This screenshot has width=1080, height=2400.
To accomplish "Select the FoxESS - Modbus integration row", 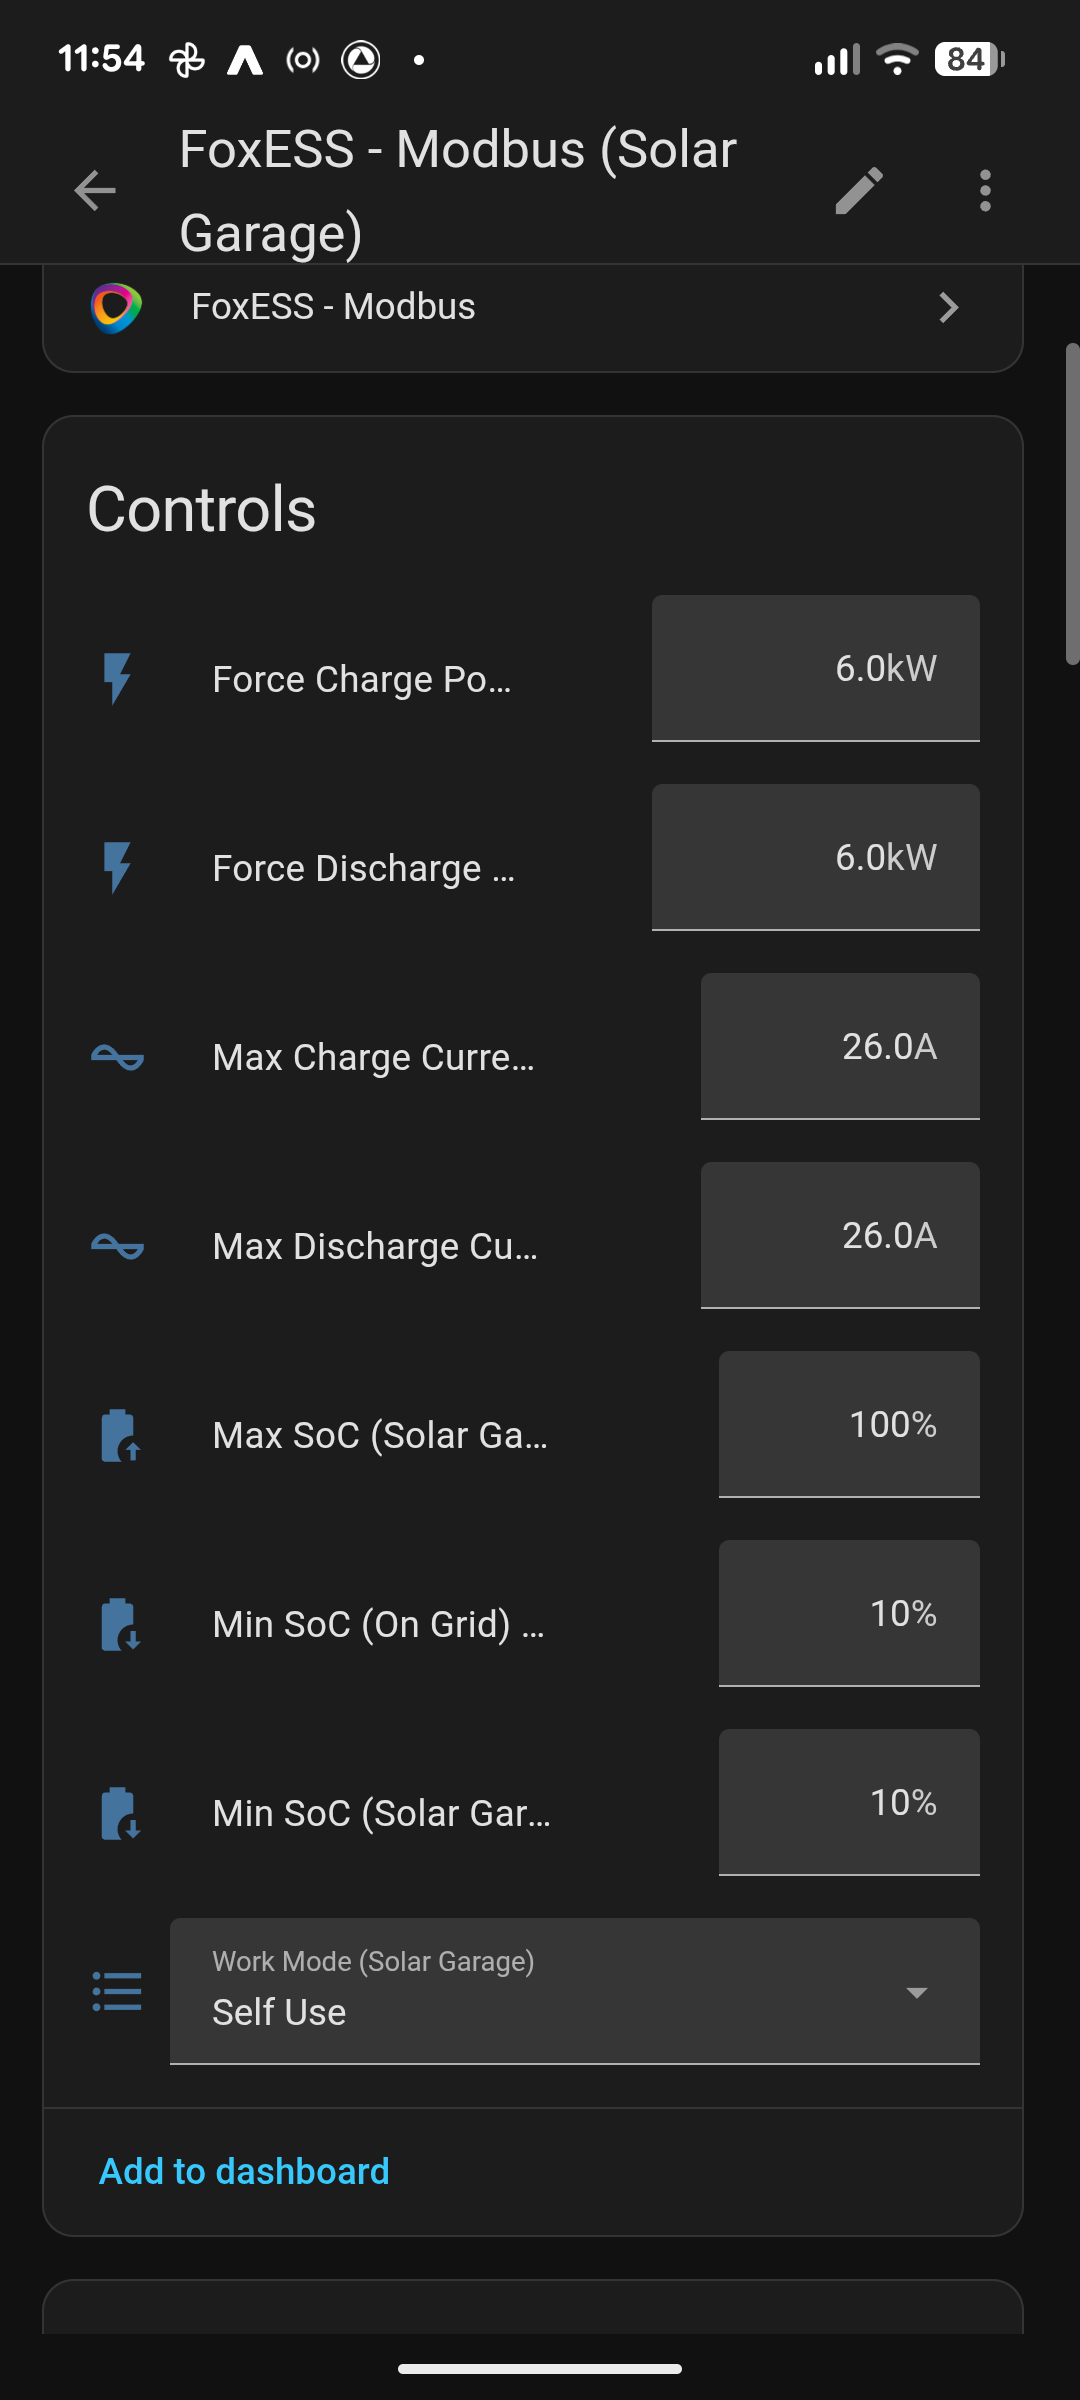I will coord(533,307).
